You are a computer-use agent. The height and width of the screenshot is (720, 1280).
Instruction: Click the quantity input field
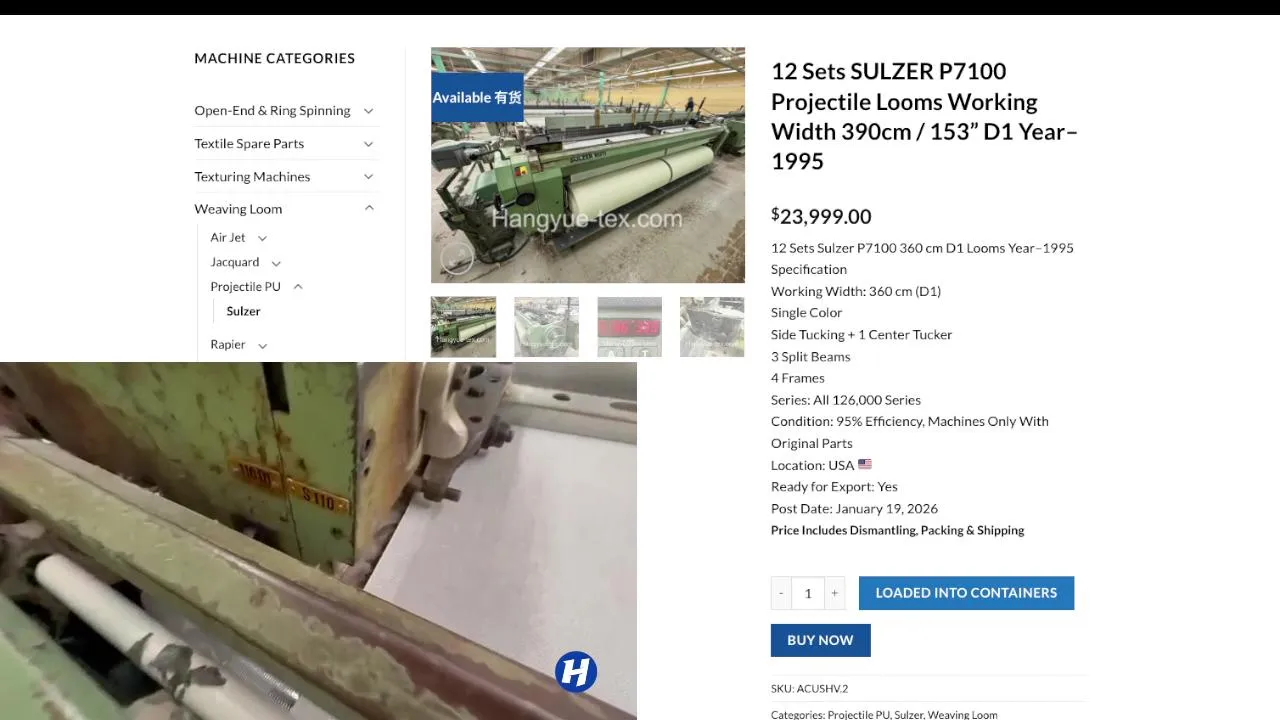point(808,593)
